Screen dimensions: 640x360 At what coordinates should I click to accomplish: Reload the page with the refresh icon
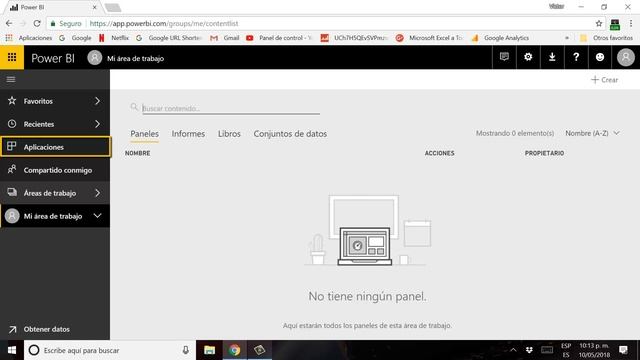tap(37, 24)
